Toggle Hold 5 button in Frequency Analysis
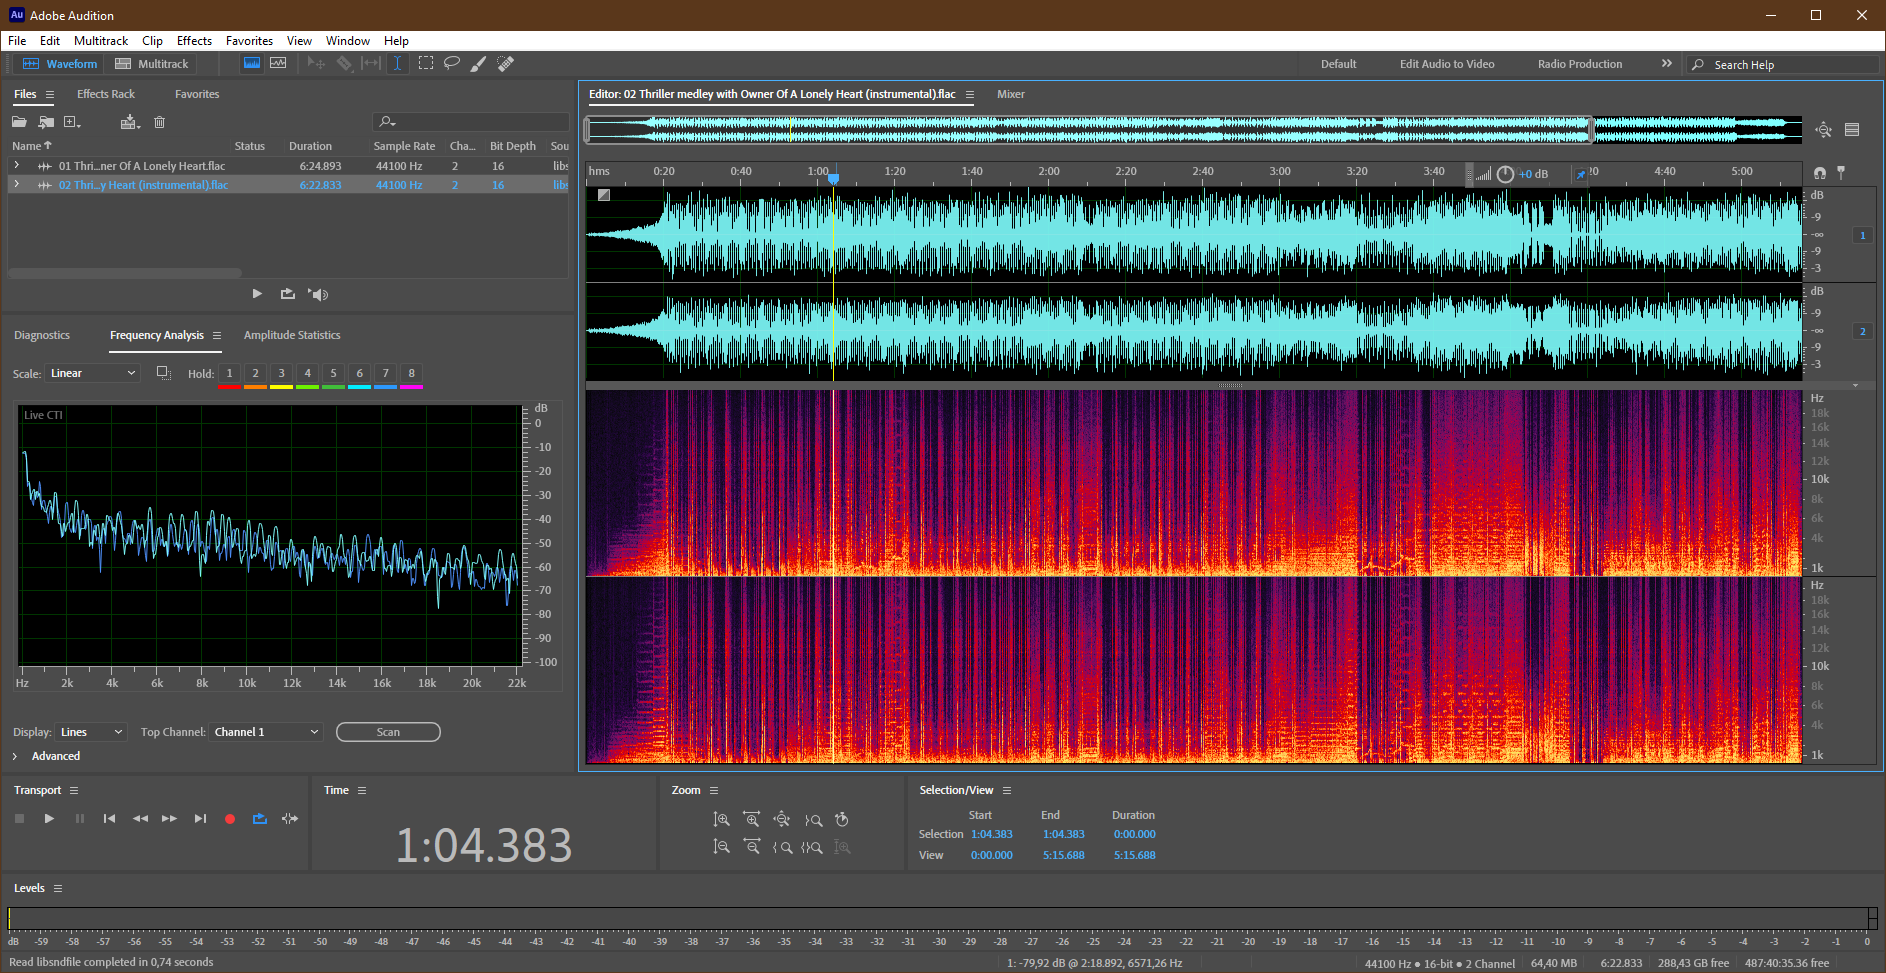 click(333, 374)
